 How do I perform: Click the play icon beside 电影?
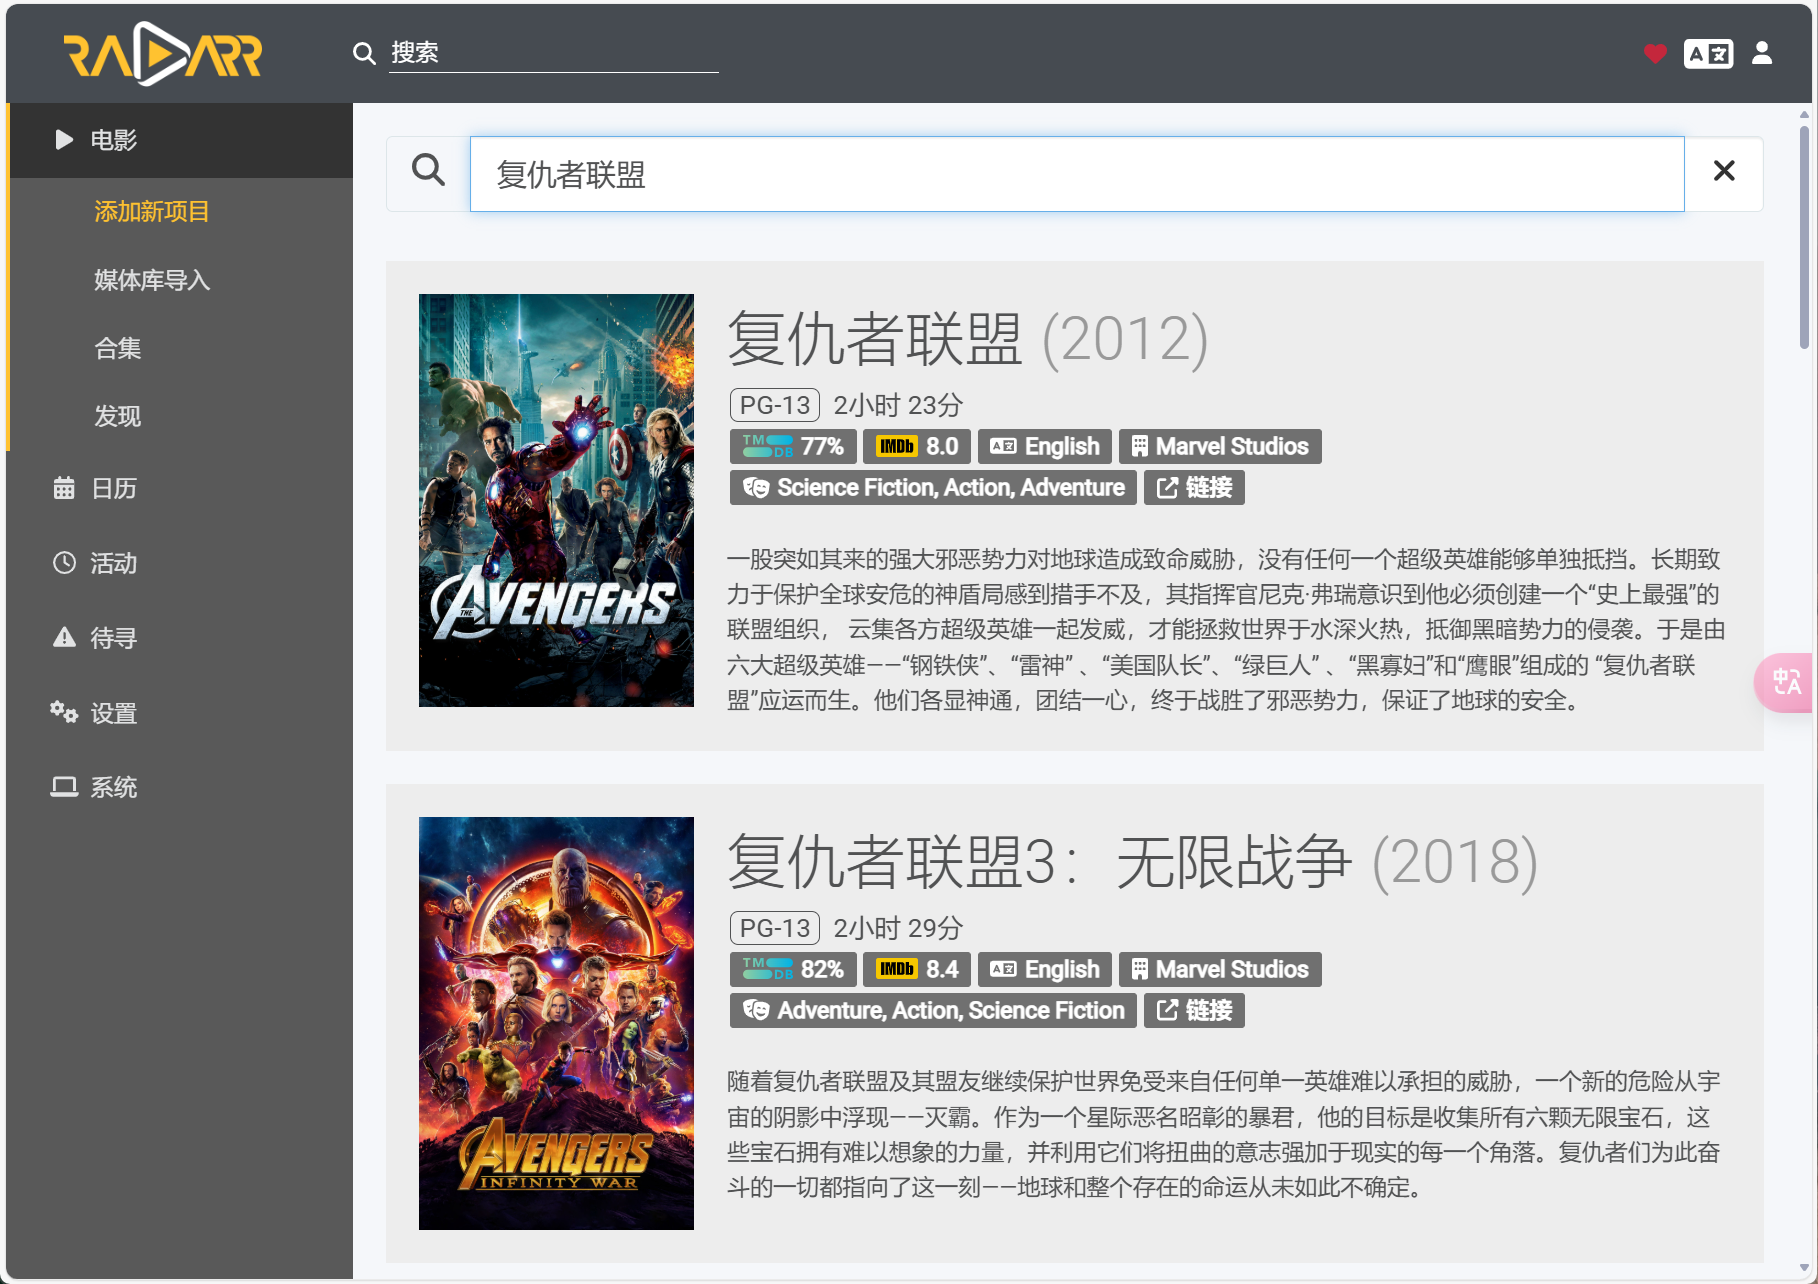coord(64,140)
